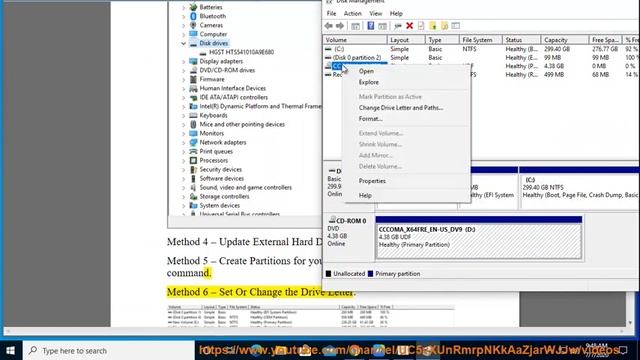This screenshot has height=360, width=640.
Task: Click the search magnifier icon in taskbar
Action: [x=33, y=351]
